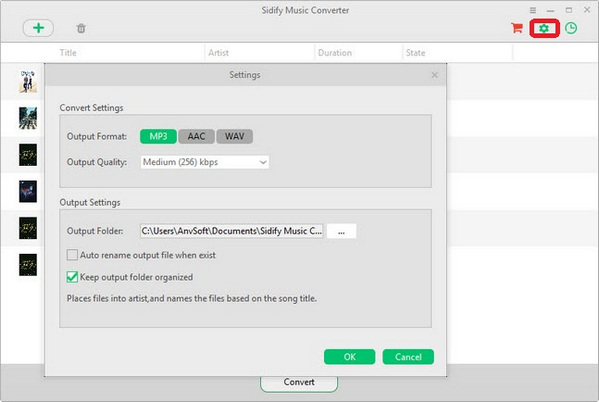
Task: Select the first track album thumbnail
Action: pos(28,81)
